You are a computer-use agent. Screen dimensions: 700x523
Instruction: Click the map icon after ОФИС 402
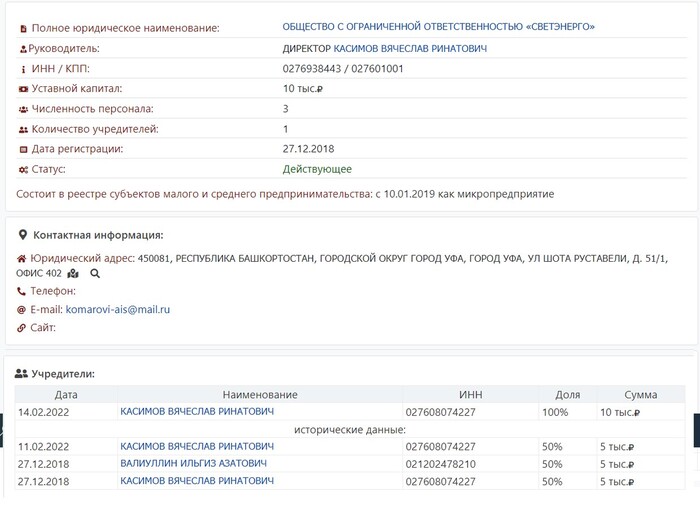click(x=73, y=273)
